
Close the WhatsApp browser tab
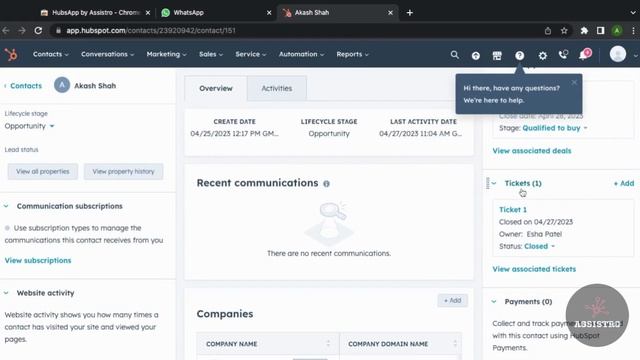point(269,13)
